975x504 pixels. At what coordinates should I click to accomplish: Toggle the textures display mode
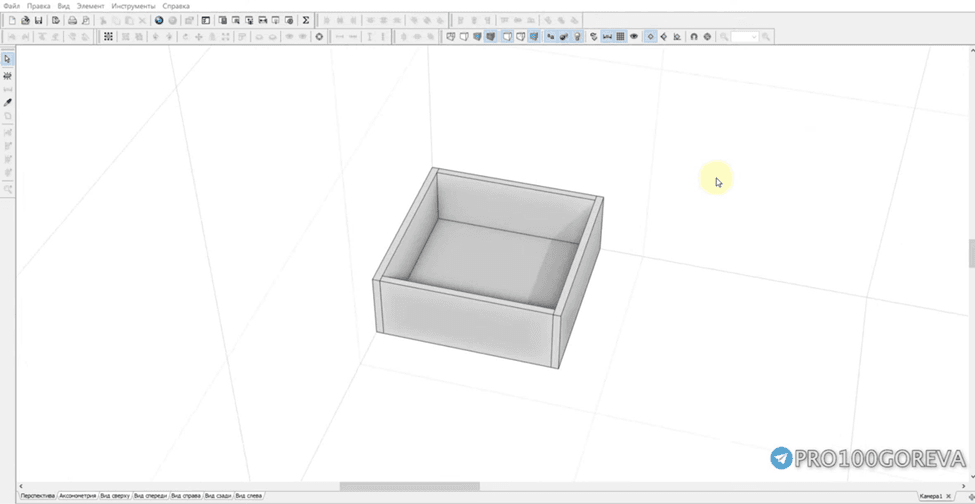click(x=490, y=37)
